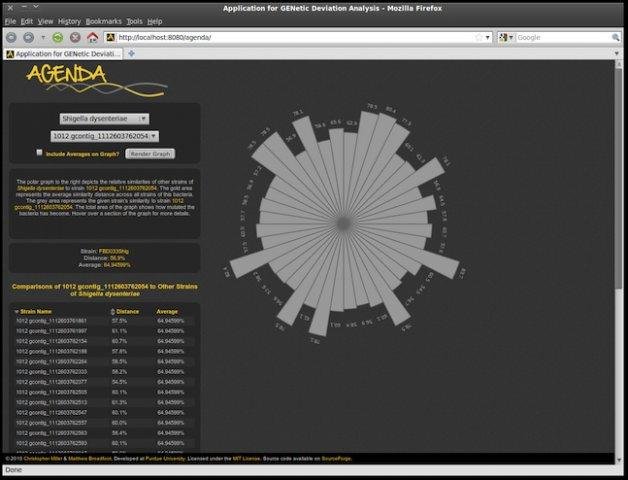Select the Application for GENetic Deviation tab
Image resolution: width=628 pixels, height=480 pixels.
[64, 54]
